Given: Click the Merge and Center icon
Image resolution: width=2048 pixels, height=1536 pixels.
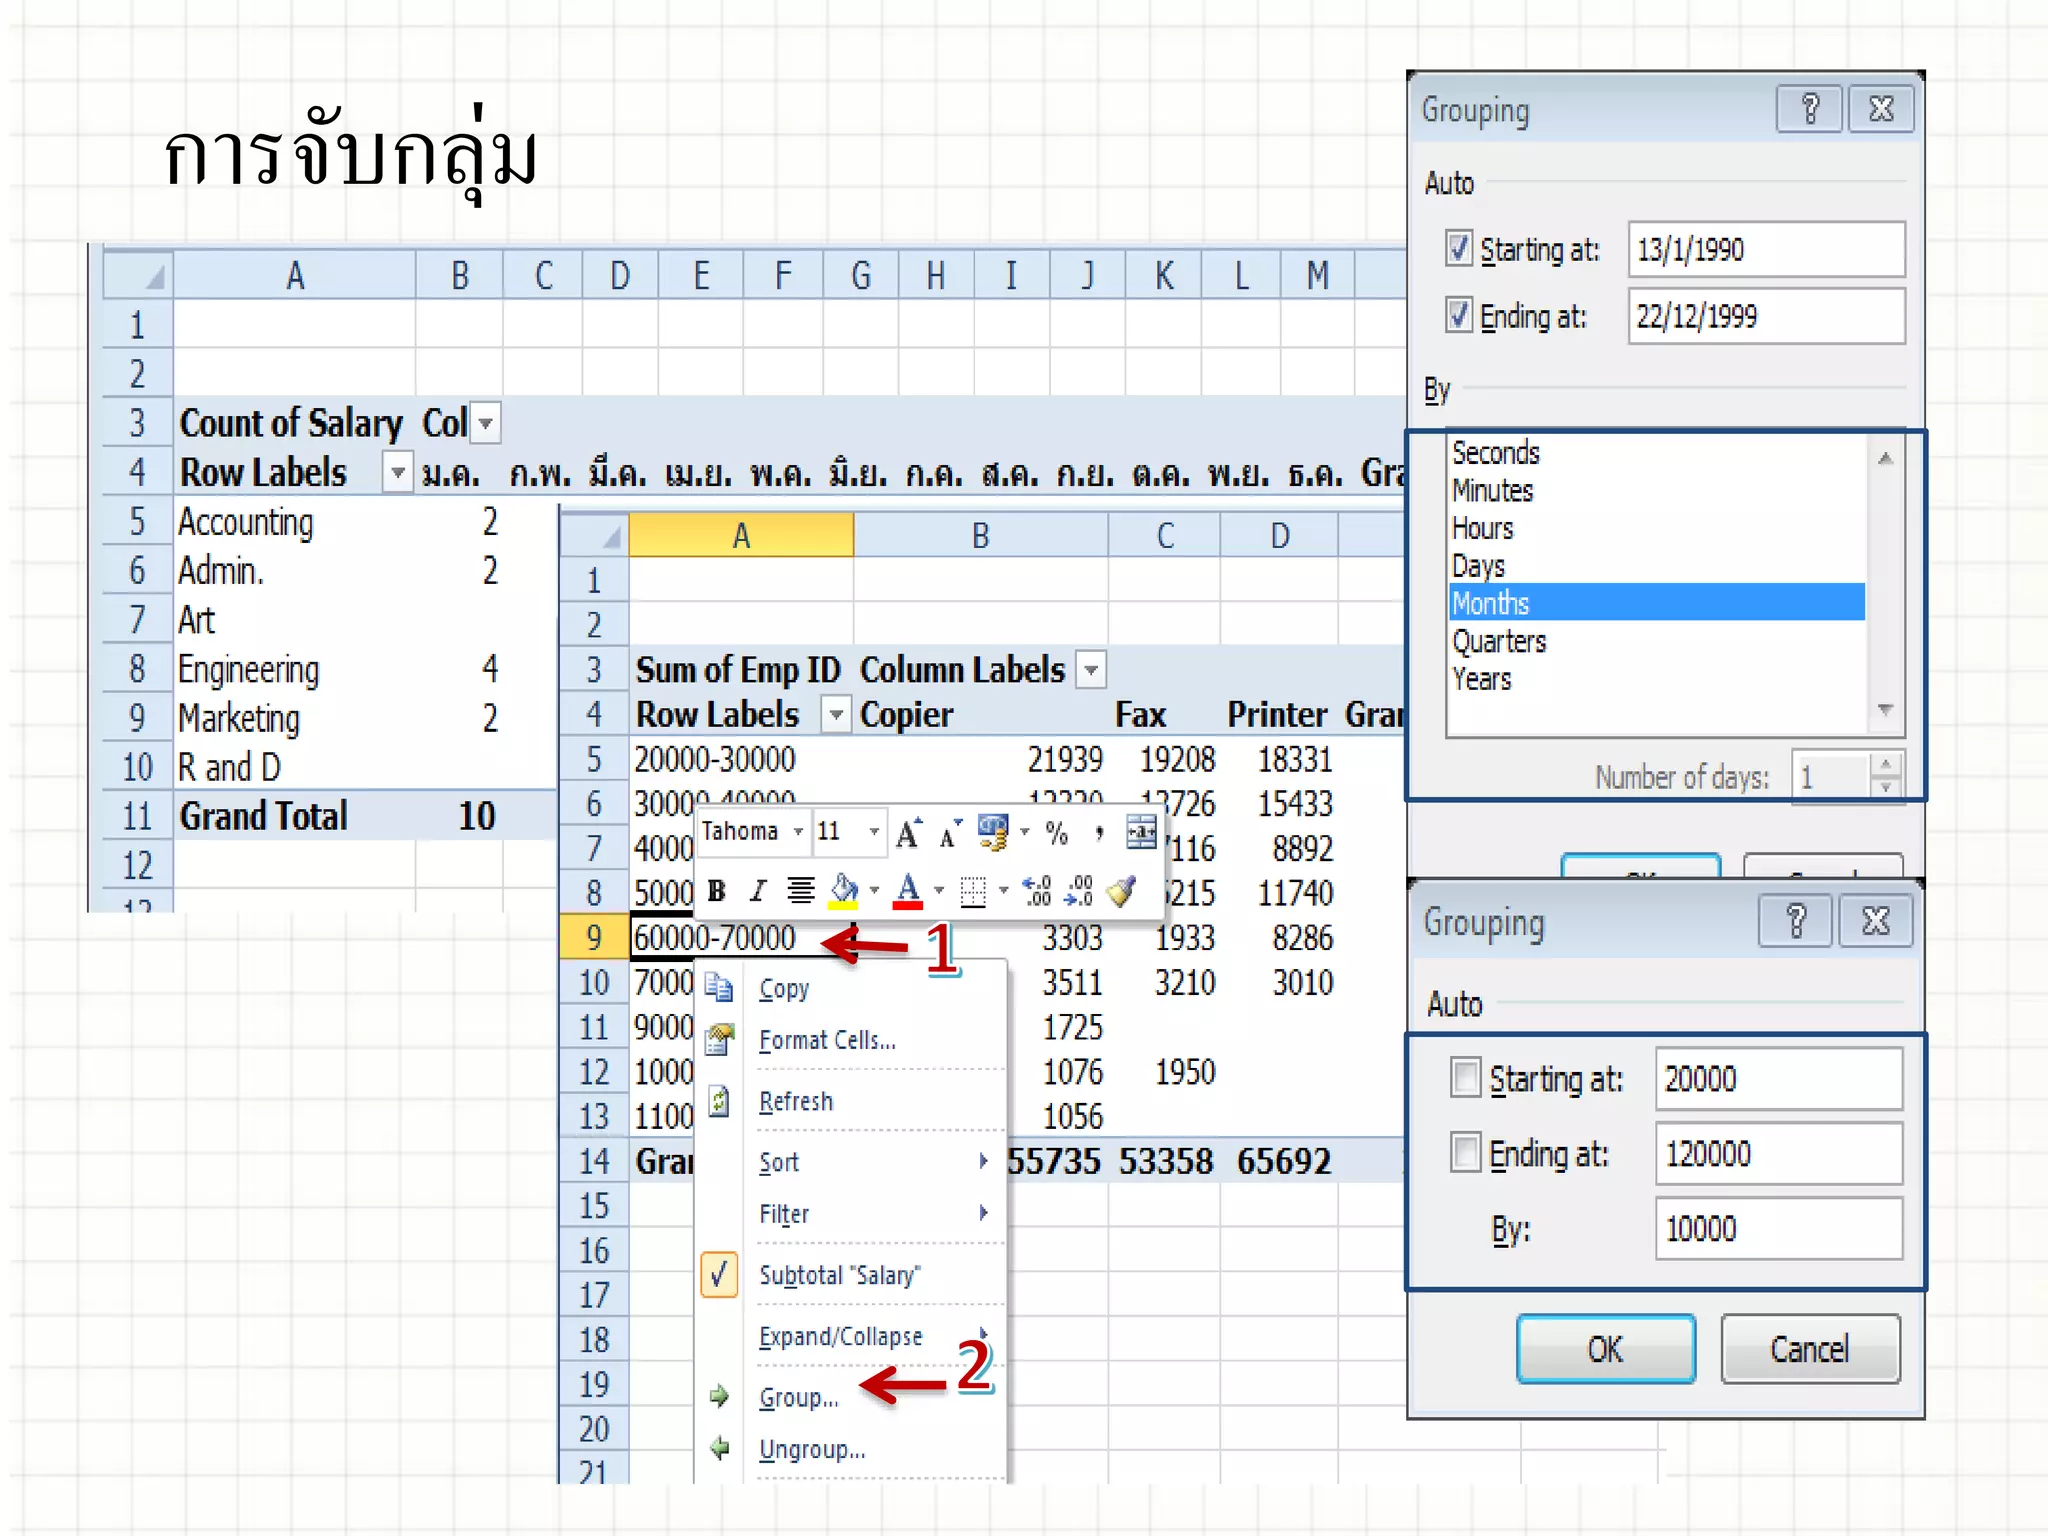Looking at the screenshot, I should [x=1140, y=831].
